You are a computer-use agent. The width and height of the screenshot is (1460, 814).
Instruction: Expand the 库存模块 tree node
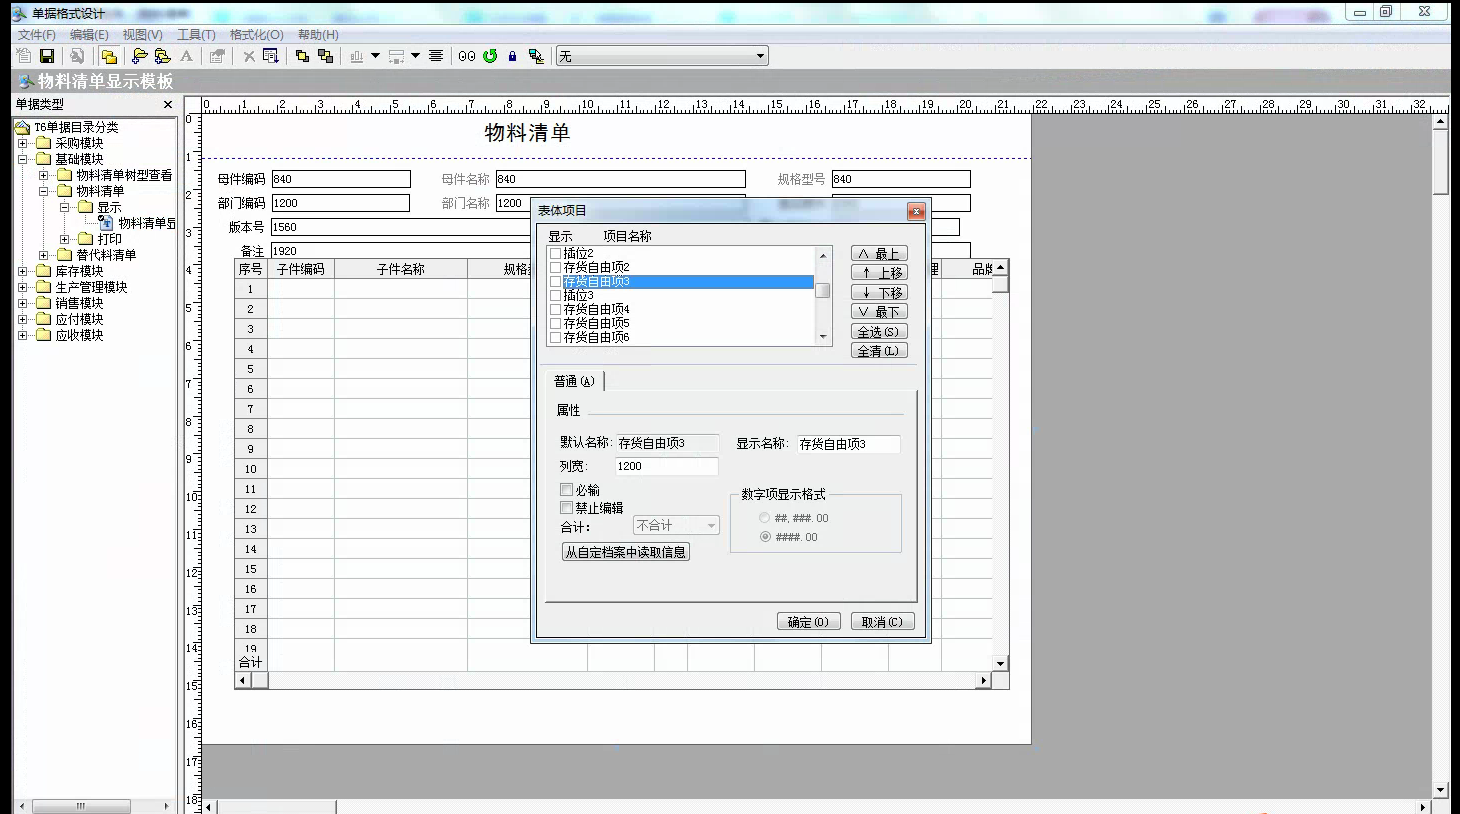tap(23, 271)
